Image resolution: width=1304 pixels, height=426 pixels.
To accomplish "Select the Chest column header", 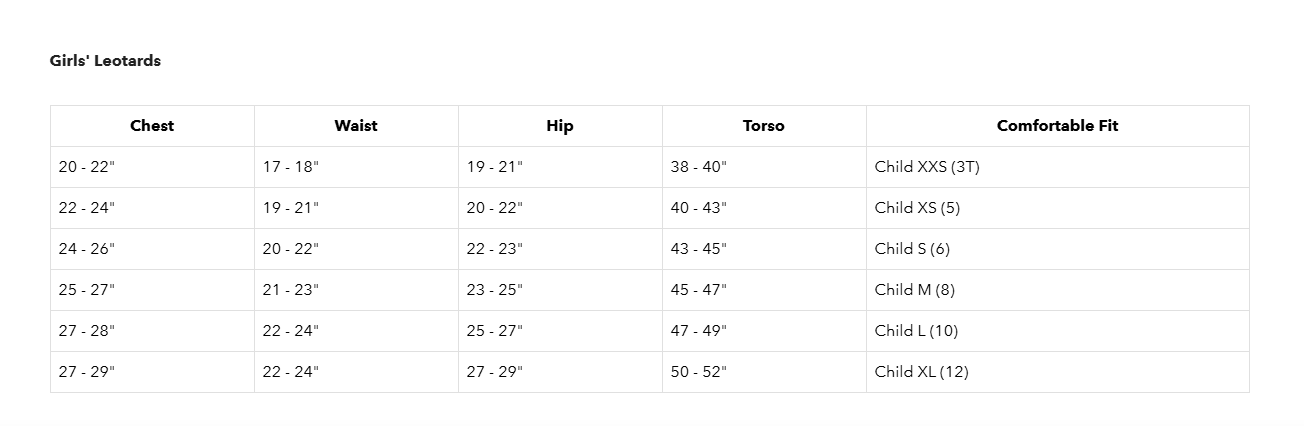I will pos(152,126).
